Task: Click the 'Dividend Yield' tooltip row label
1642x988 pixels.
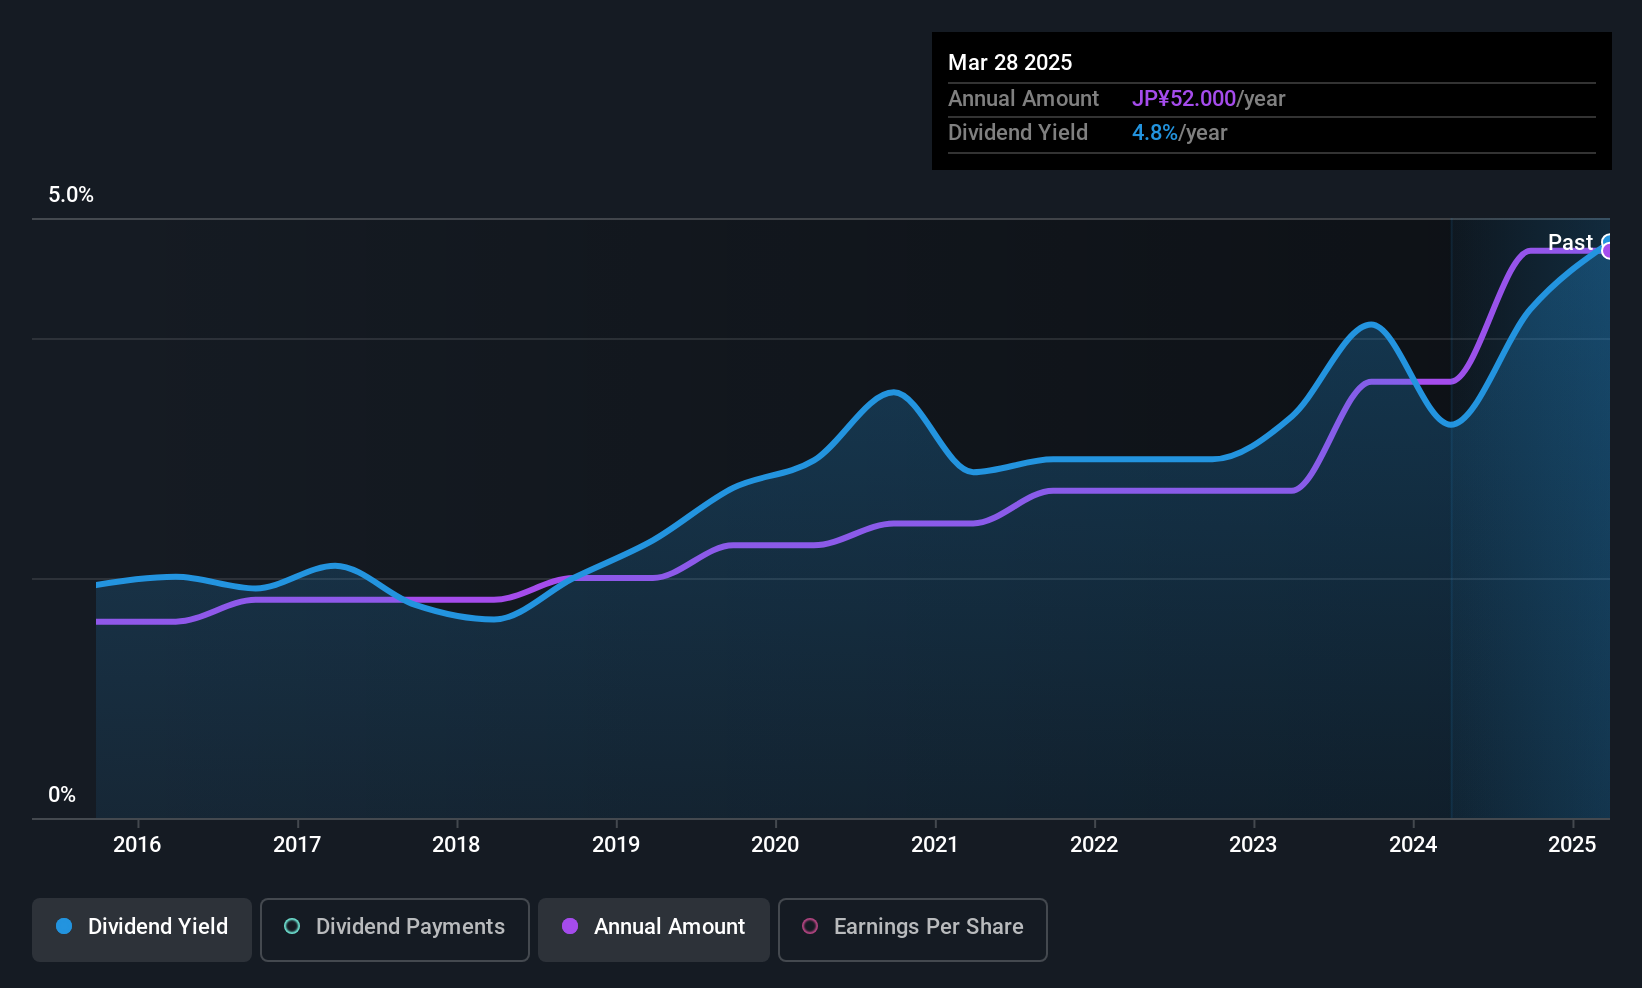Action: [1018, 132]
